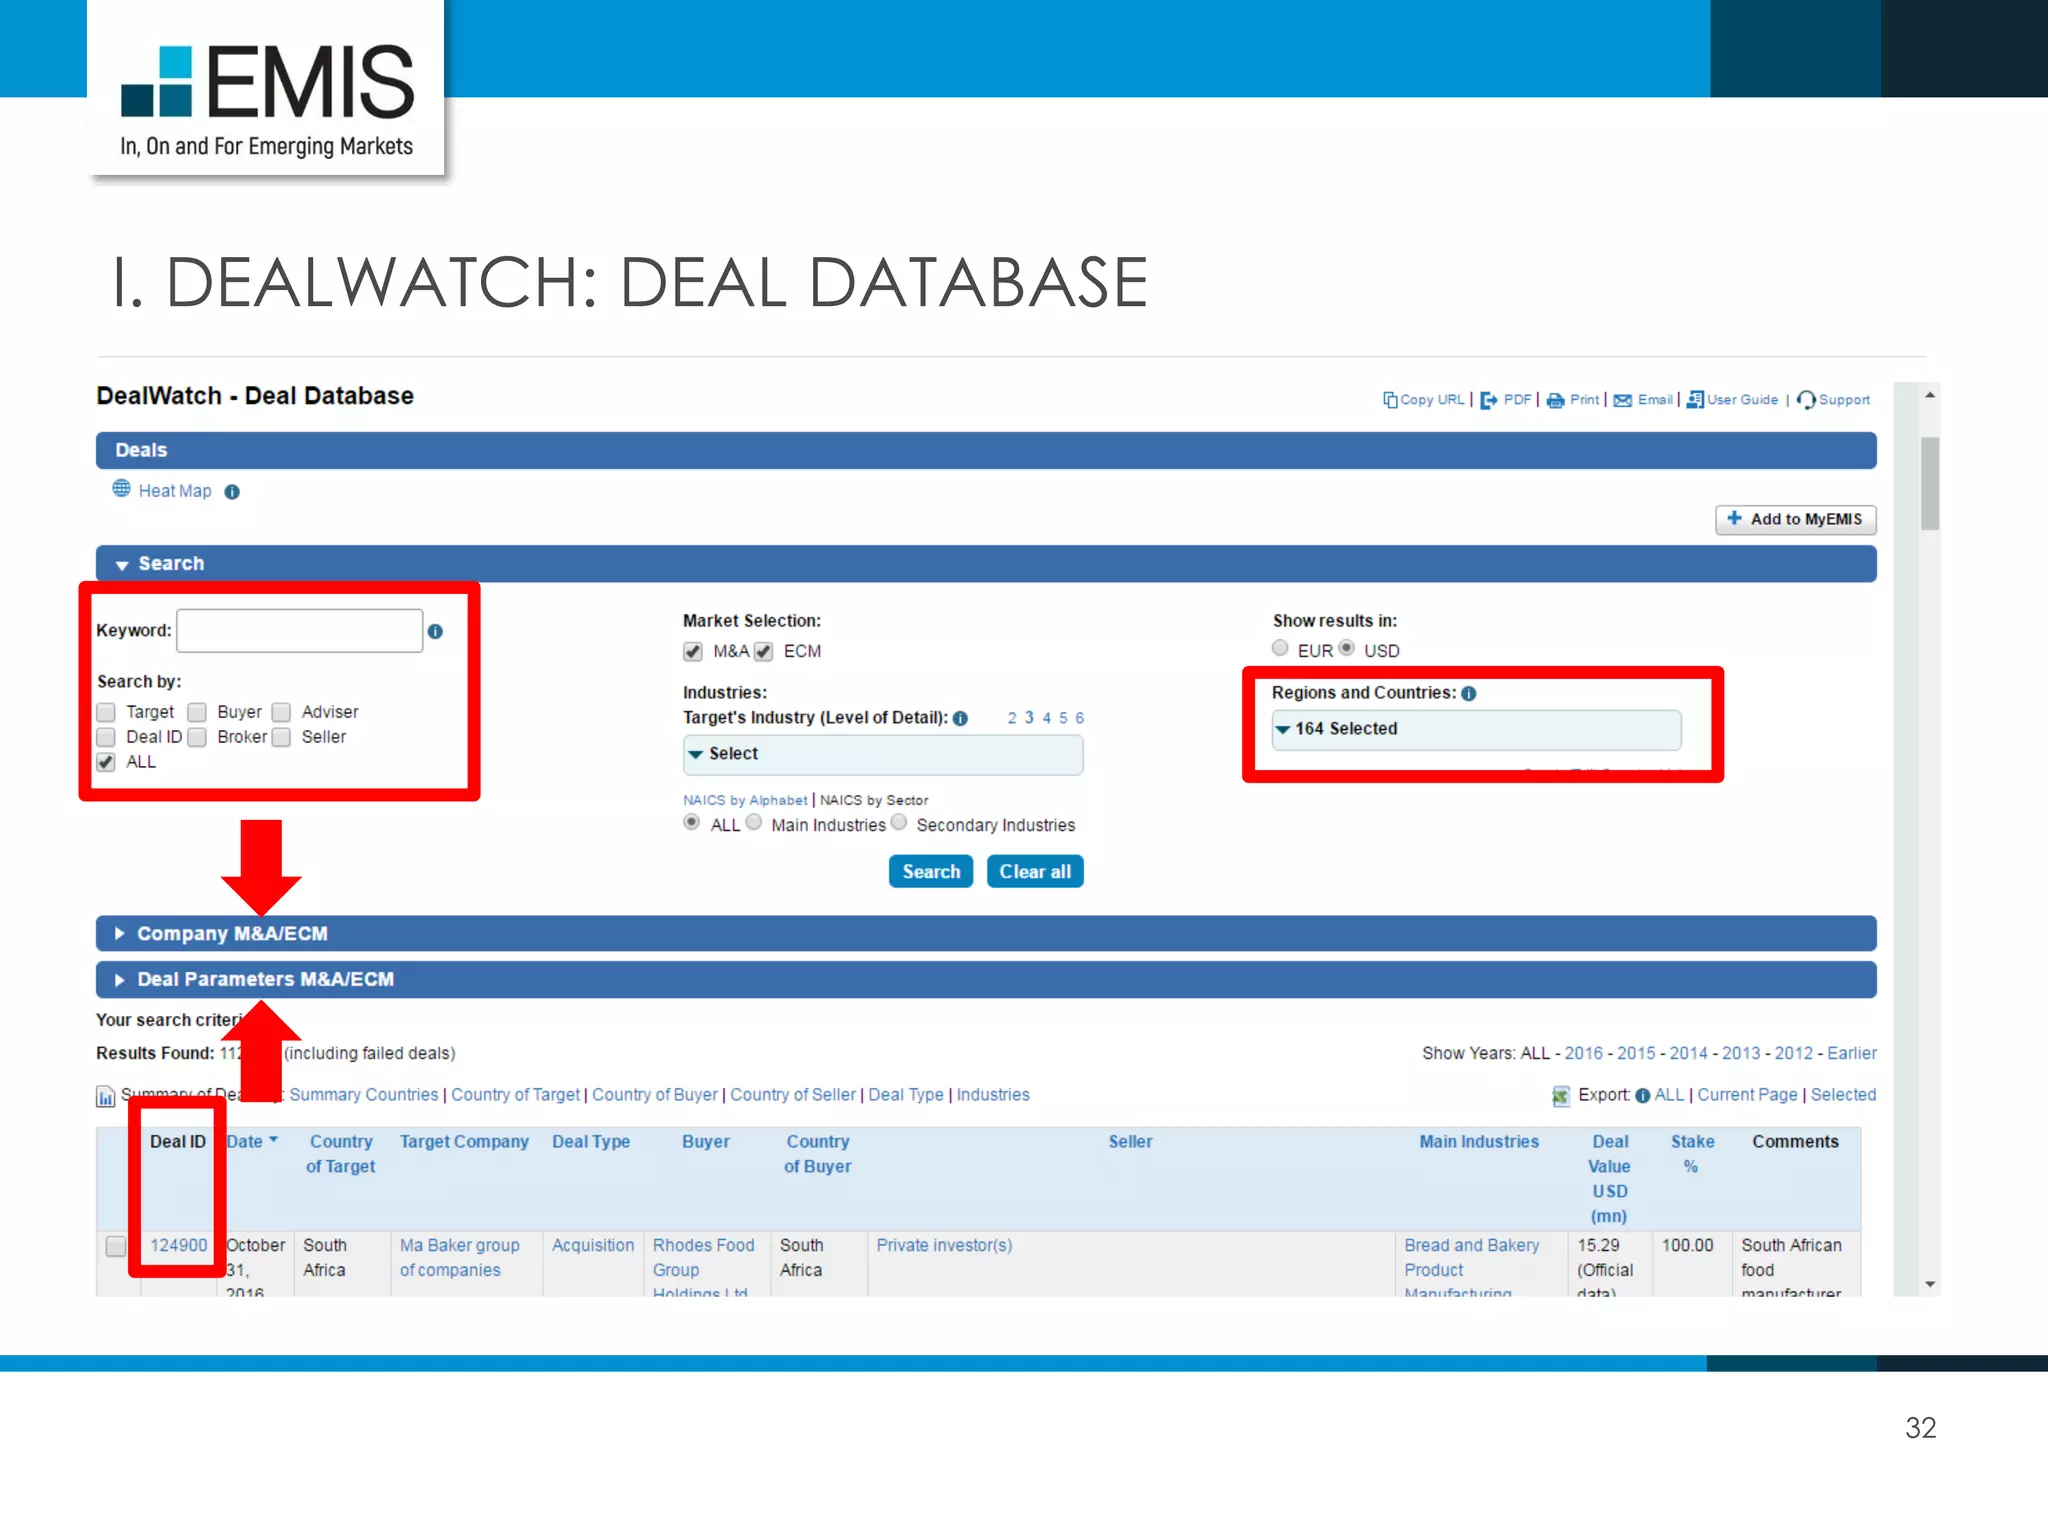Filter results to year 2016

(x=1583, y=1053)
